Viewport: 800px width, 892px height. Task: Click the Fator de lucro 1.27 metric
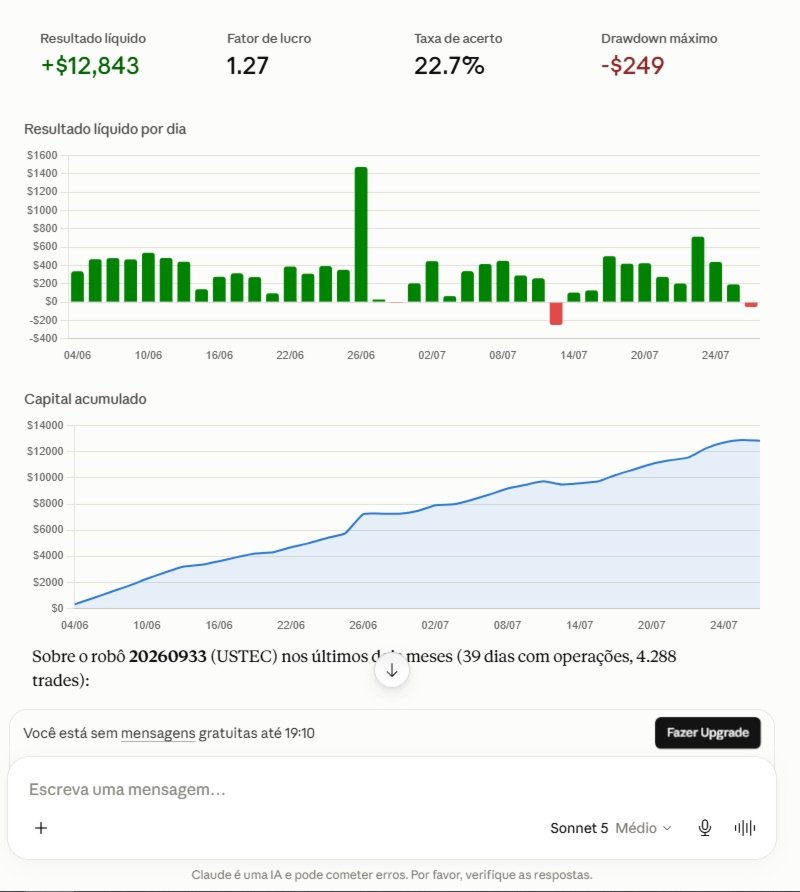[x=248, y=66]
